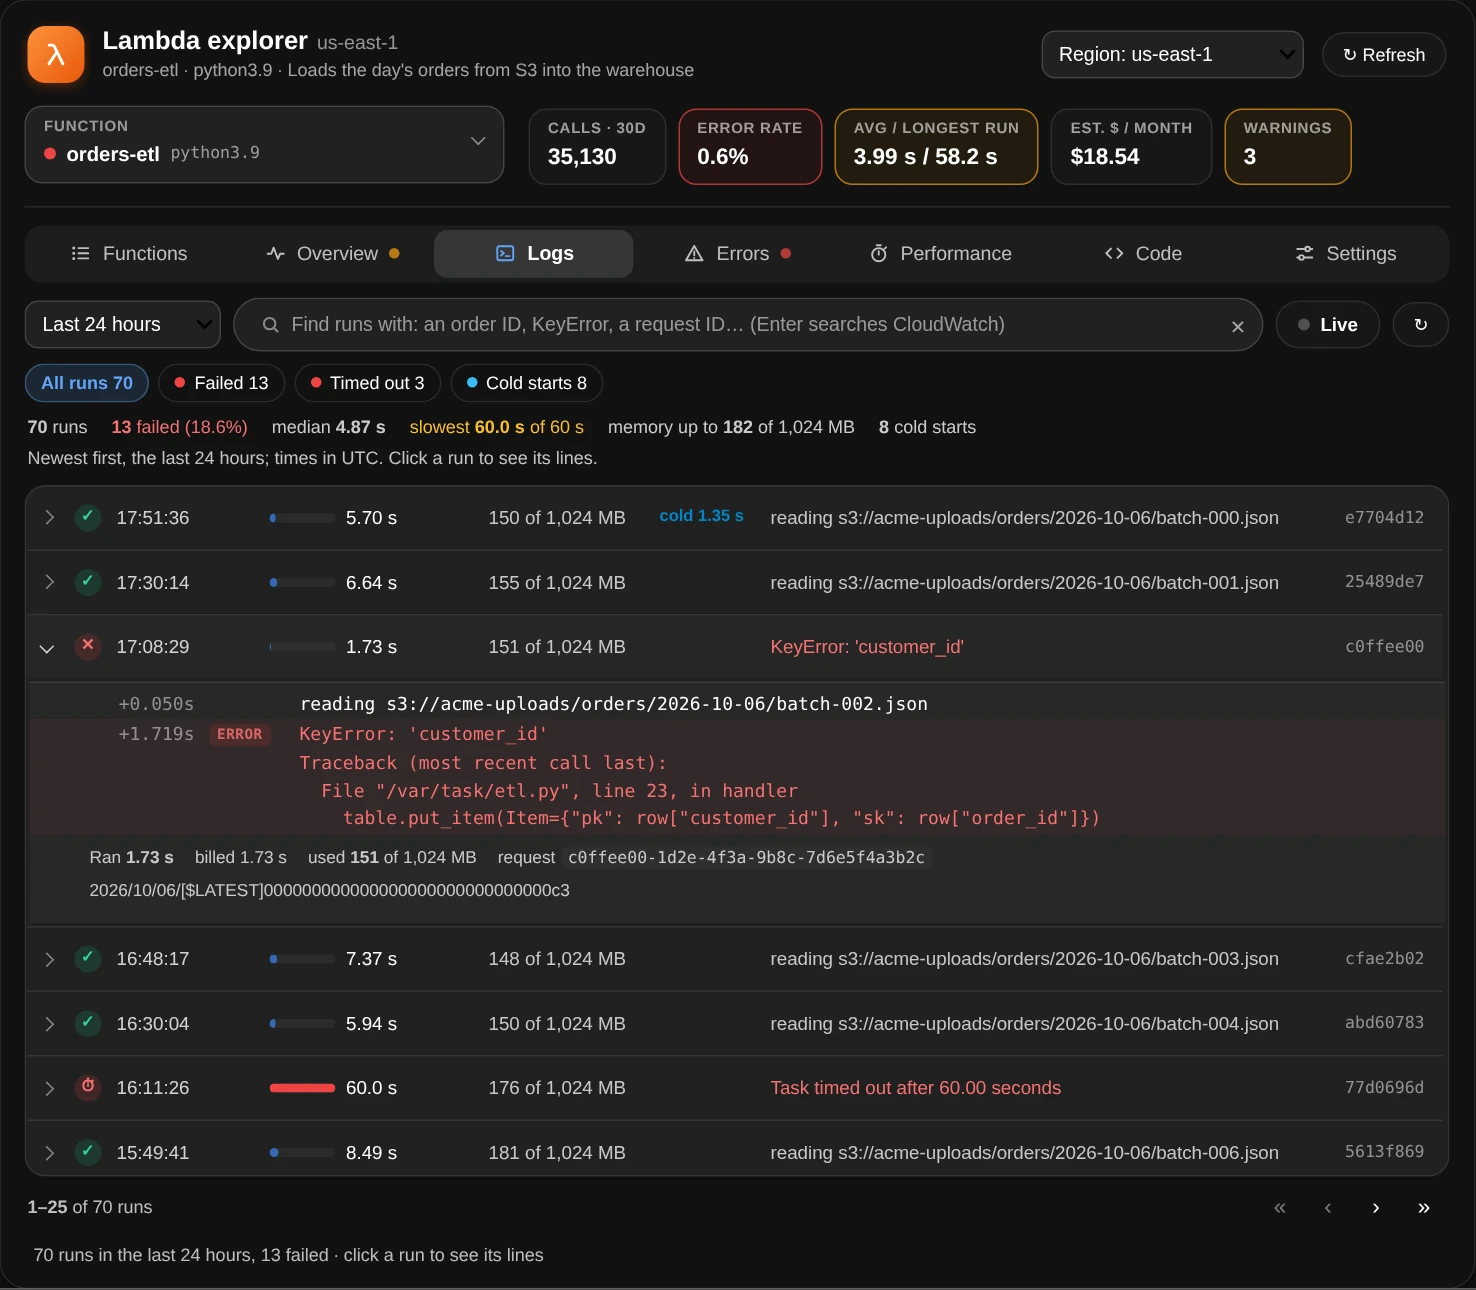This screenshot has height=1290, width=1476.
Task: Open the Last 24 hours time range dropdown
Action: (x=123, y=325)
